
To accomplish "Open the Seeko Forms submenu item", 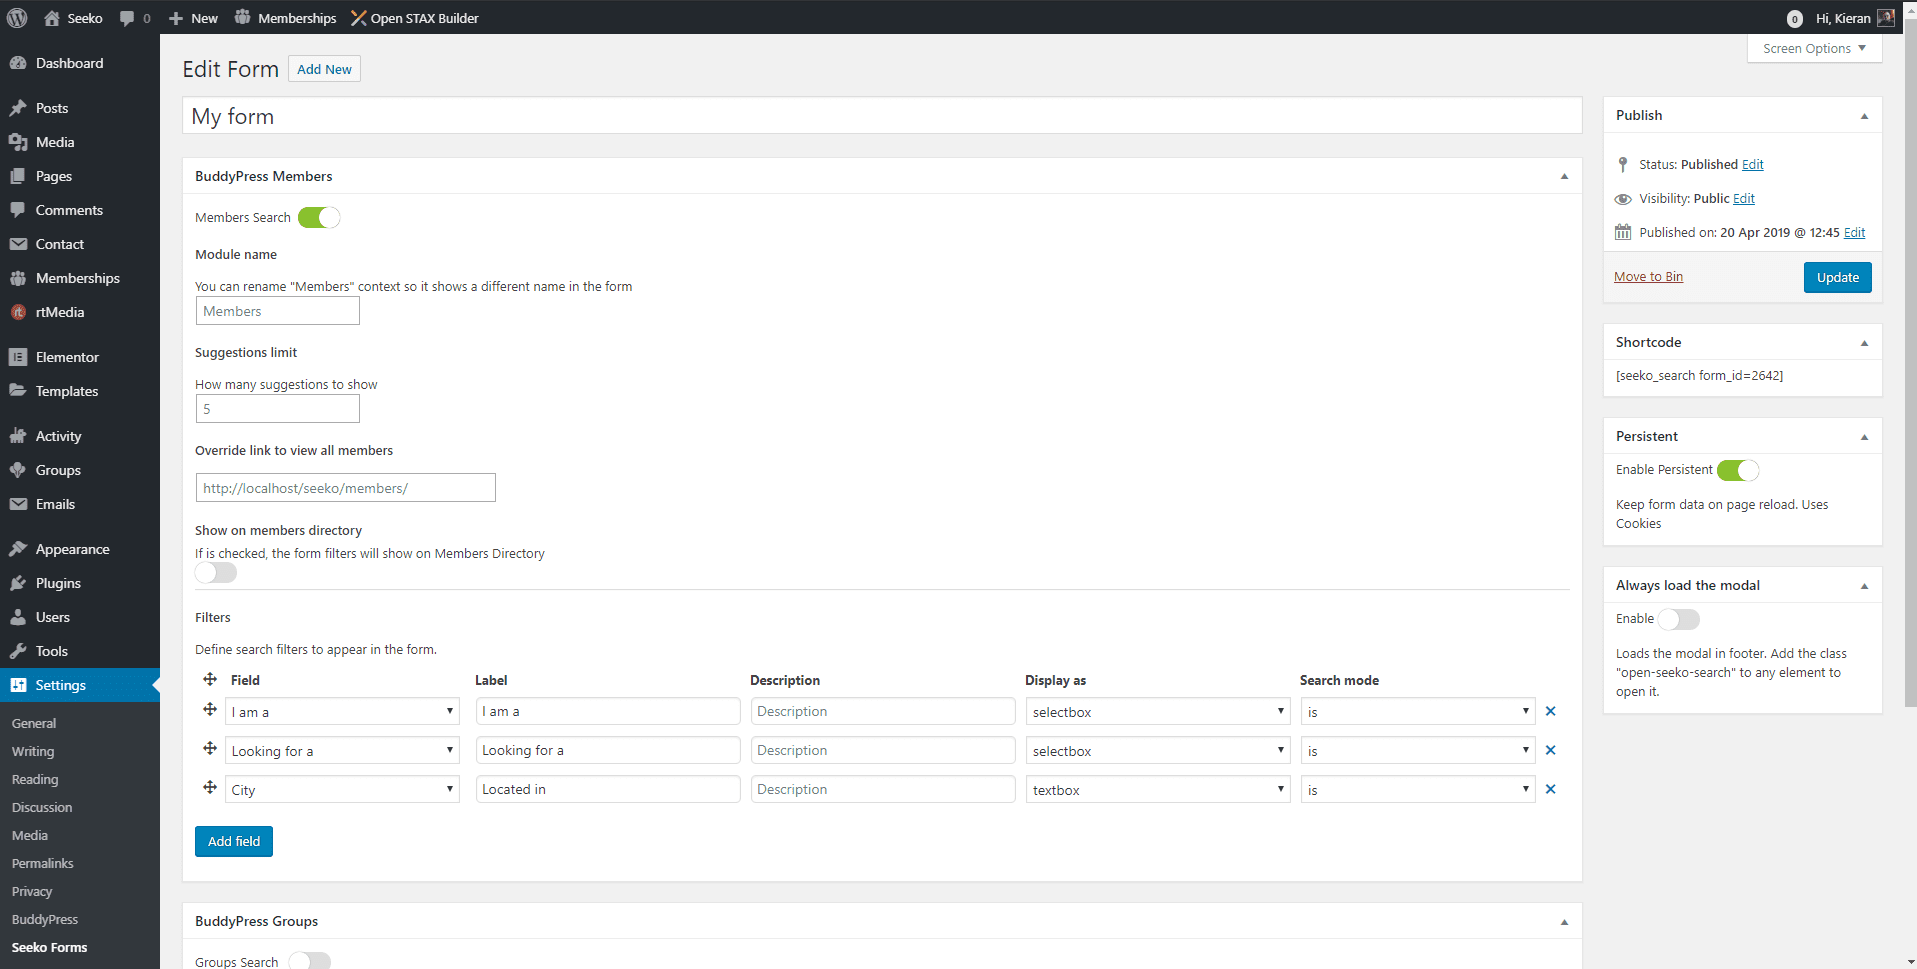I will click(x=50, y=947).
